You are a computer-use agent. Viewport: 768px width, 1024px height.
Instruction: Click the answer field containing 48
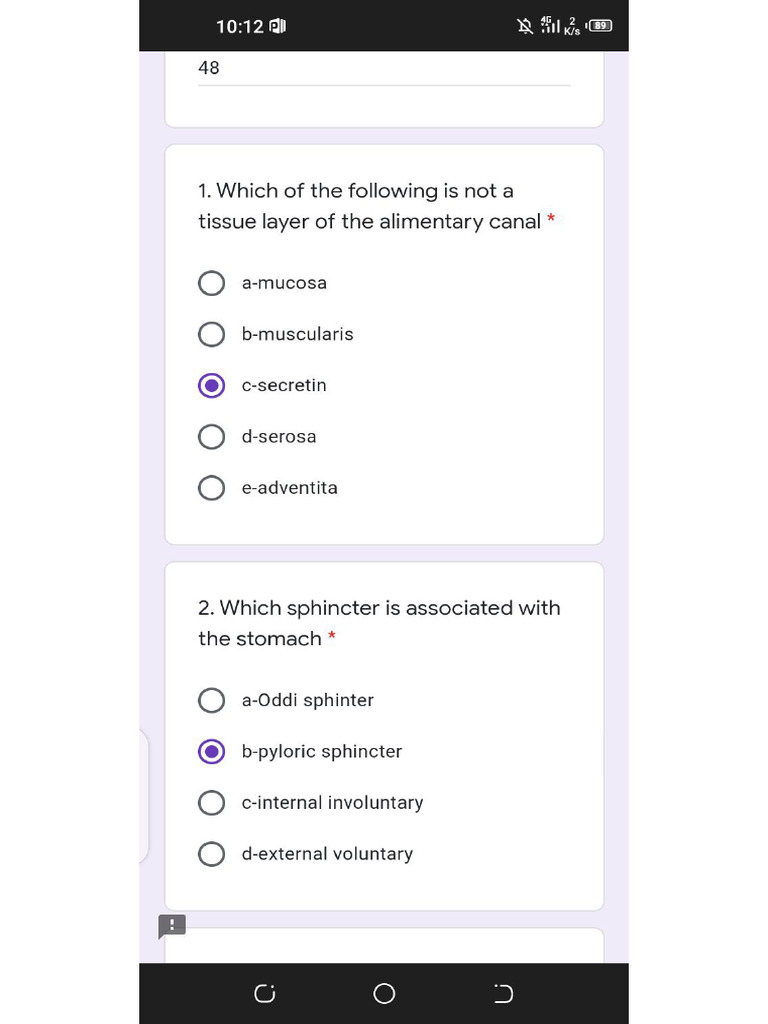pos(384,69)
